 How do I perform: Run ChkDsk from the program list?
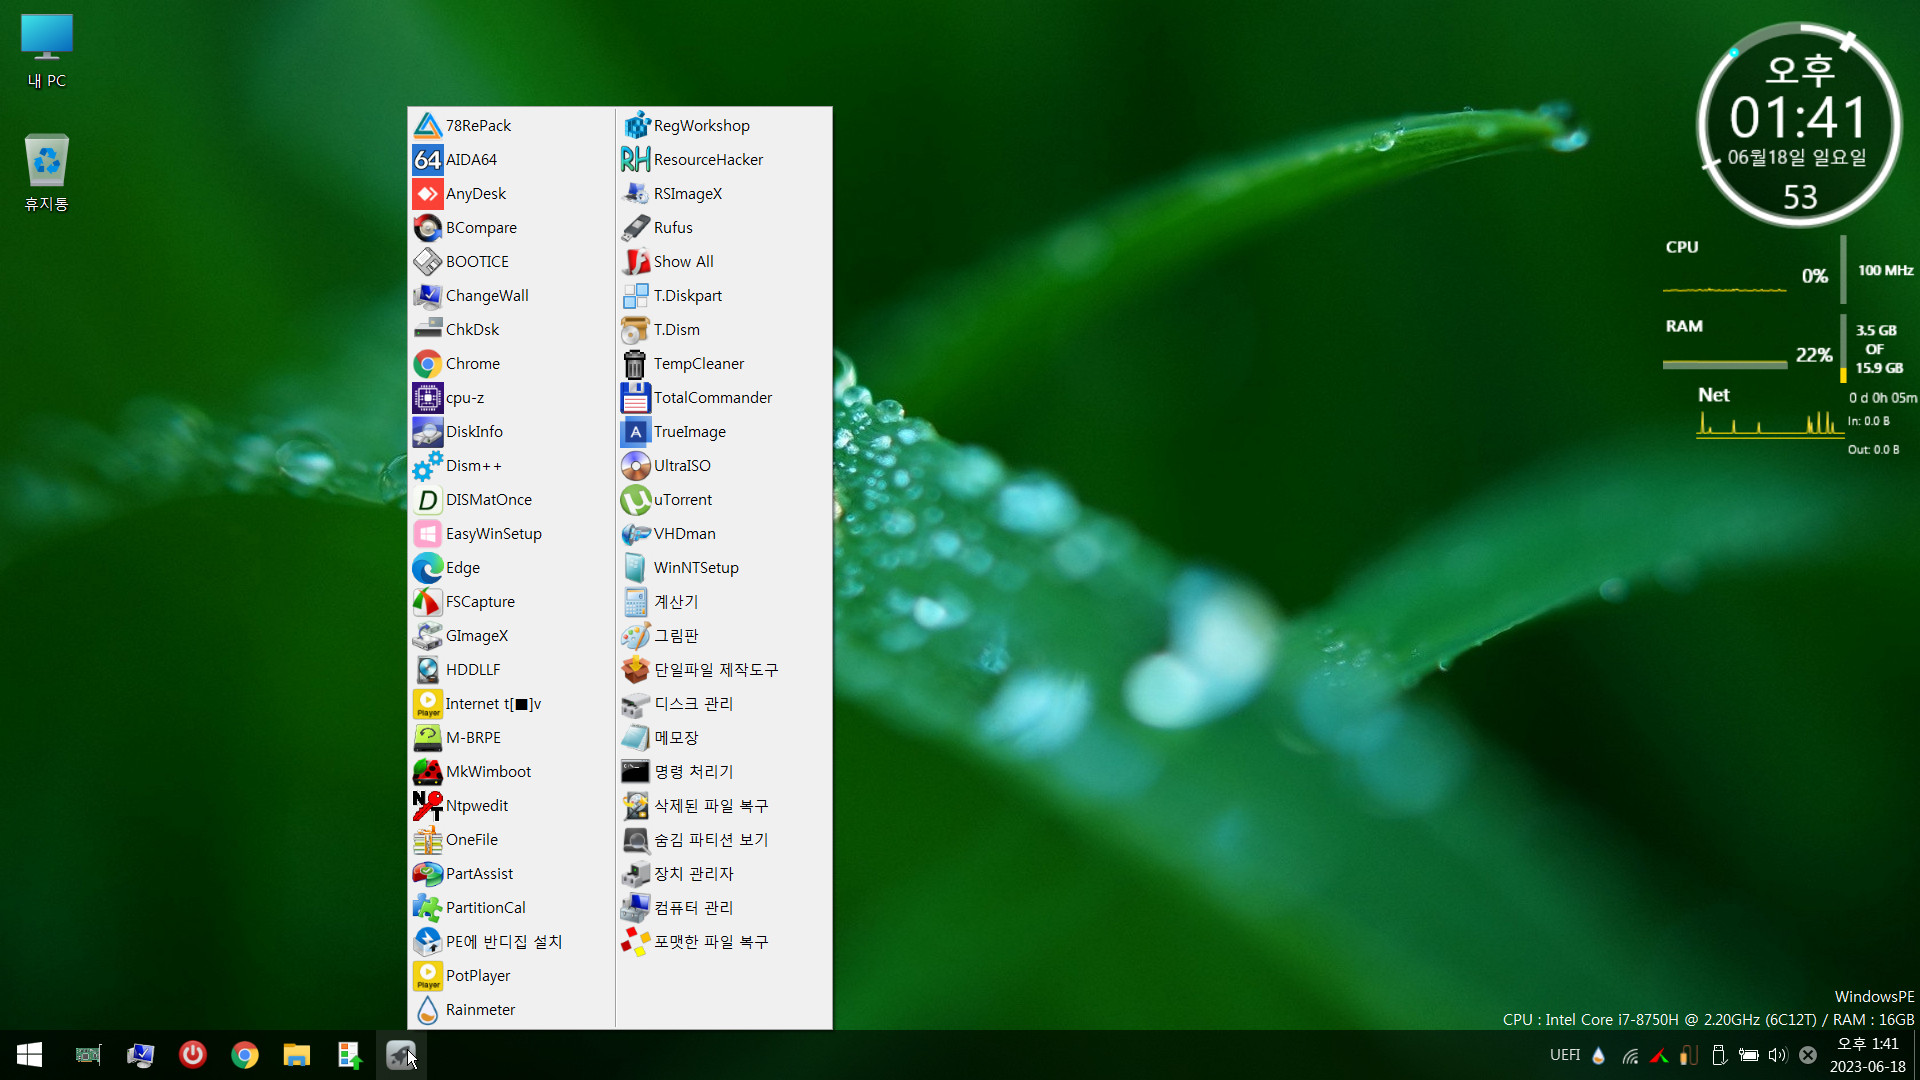point(511,330)
